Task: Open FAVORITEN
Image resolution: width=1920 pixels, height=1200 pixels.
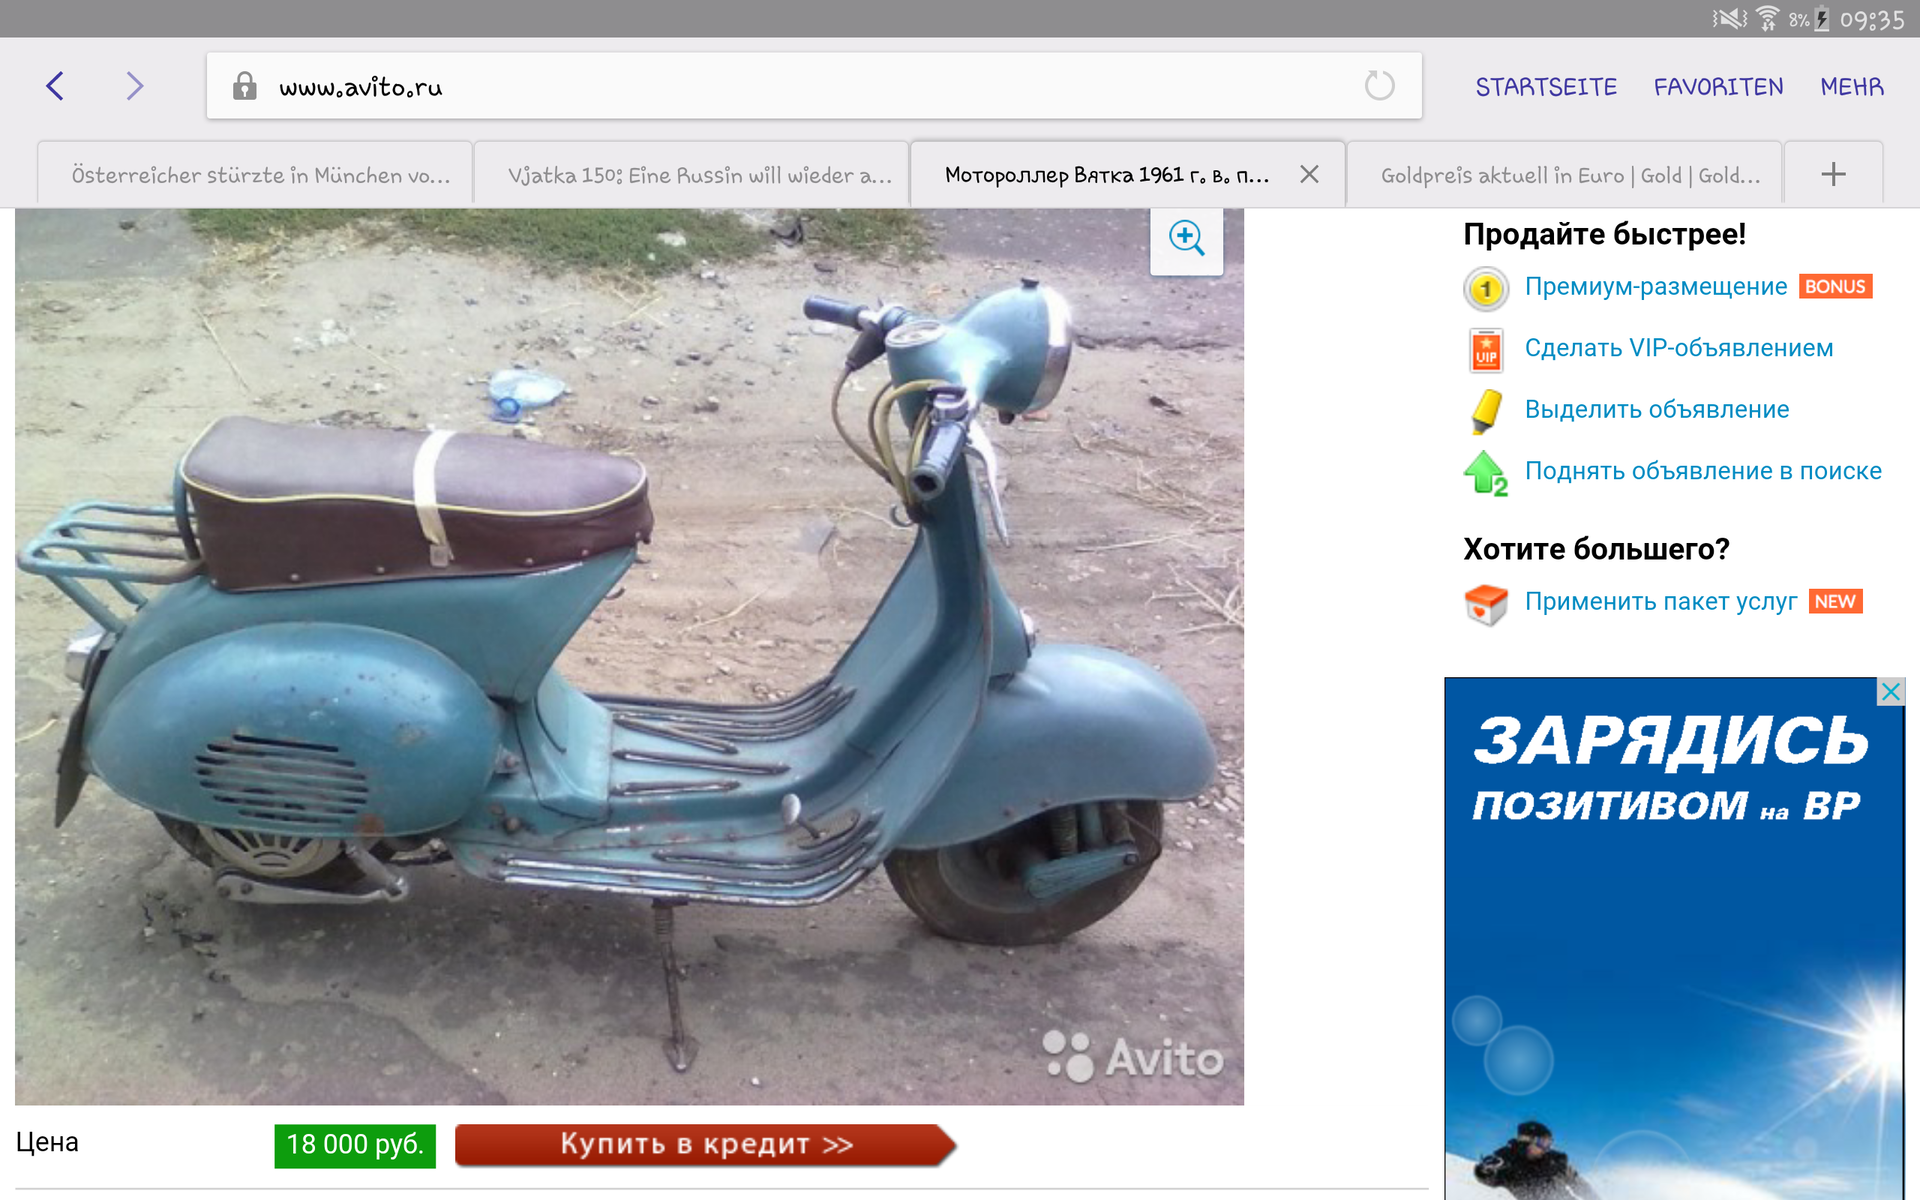Action: (x=1717, y=87)
